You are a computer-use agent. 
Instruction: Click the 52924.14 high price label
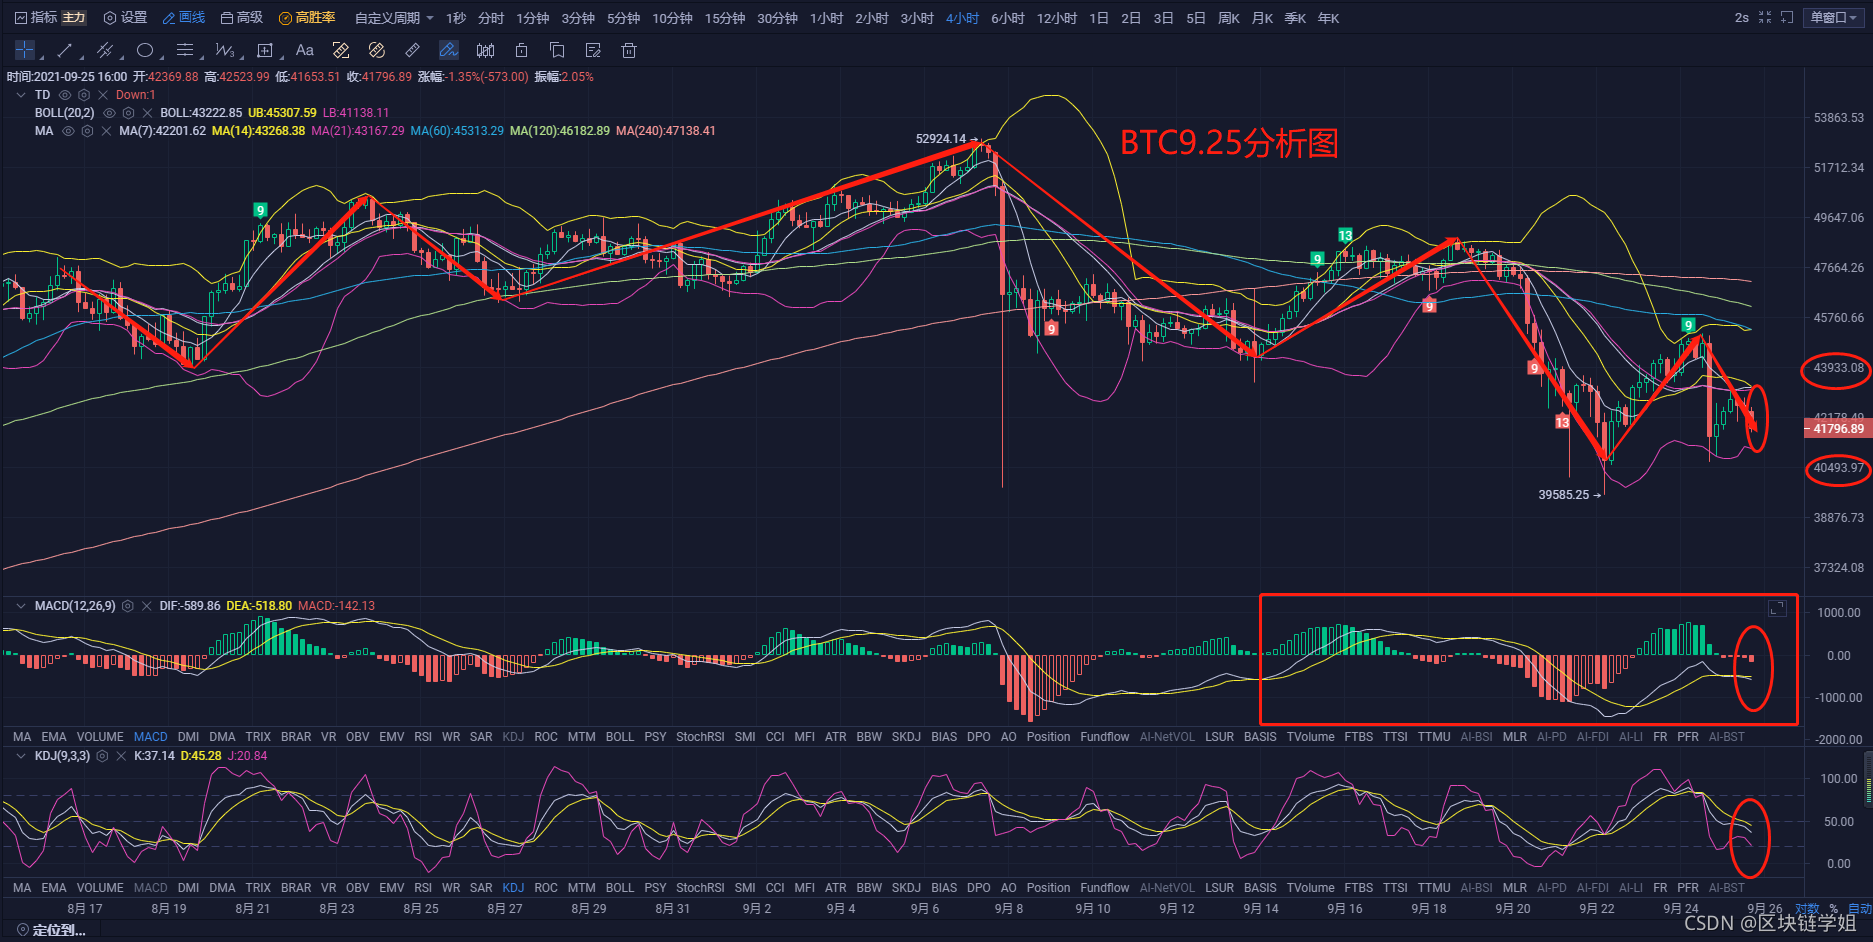point(941,139)
